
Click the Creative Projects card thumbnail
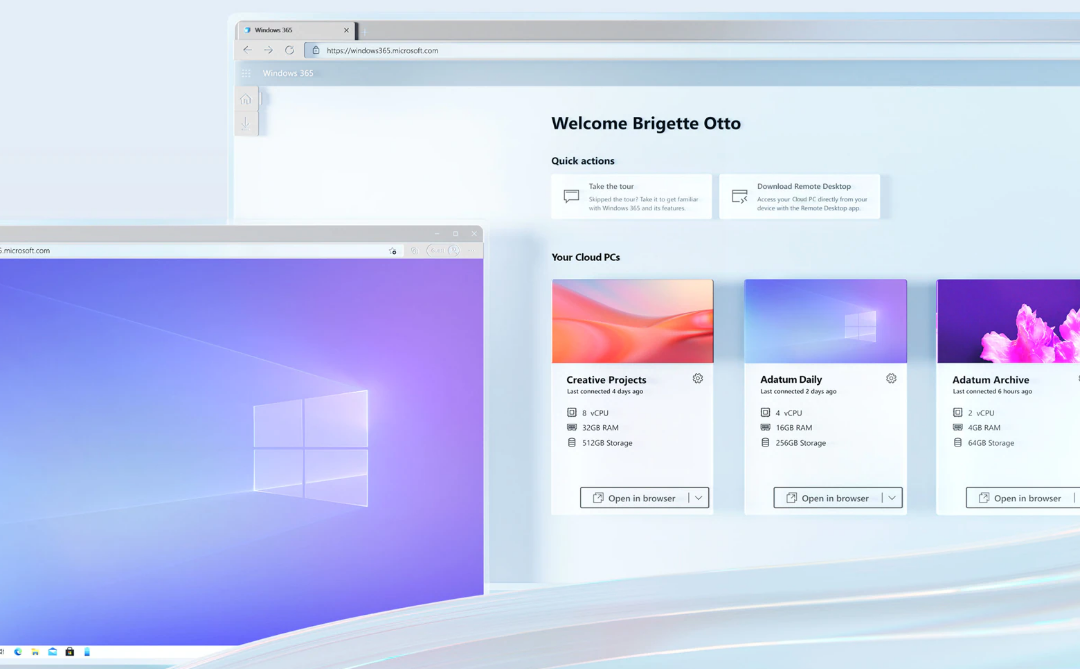[632, 321]
